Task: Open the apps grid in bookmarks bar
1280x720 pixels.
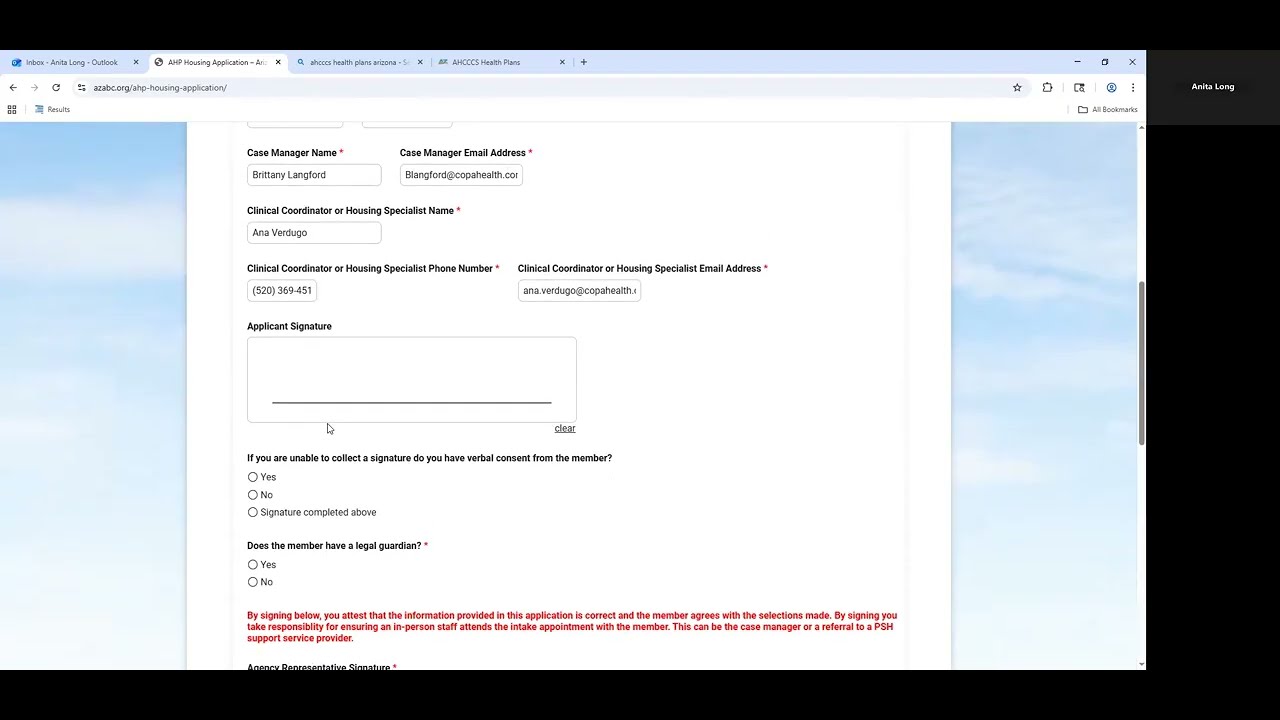Action: [12, 110]
